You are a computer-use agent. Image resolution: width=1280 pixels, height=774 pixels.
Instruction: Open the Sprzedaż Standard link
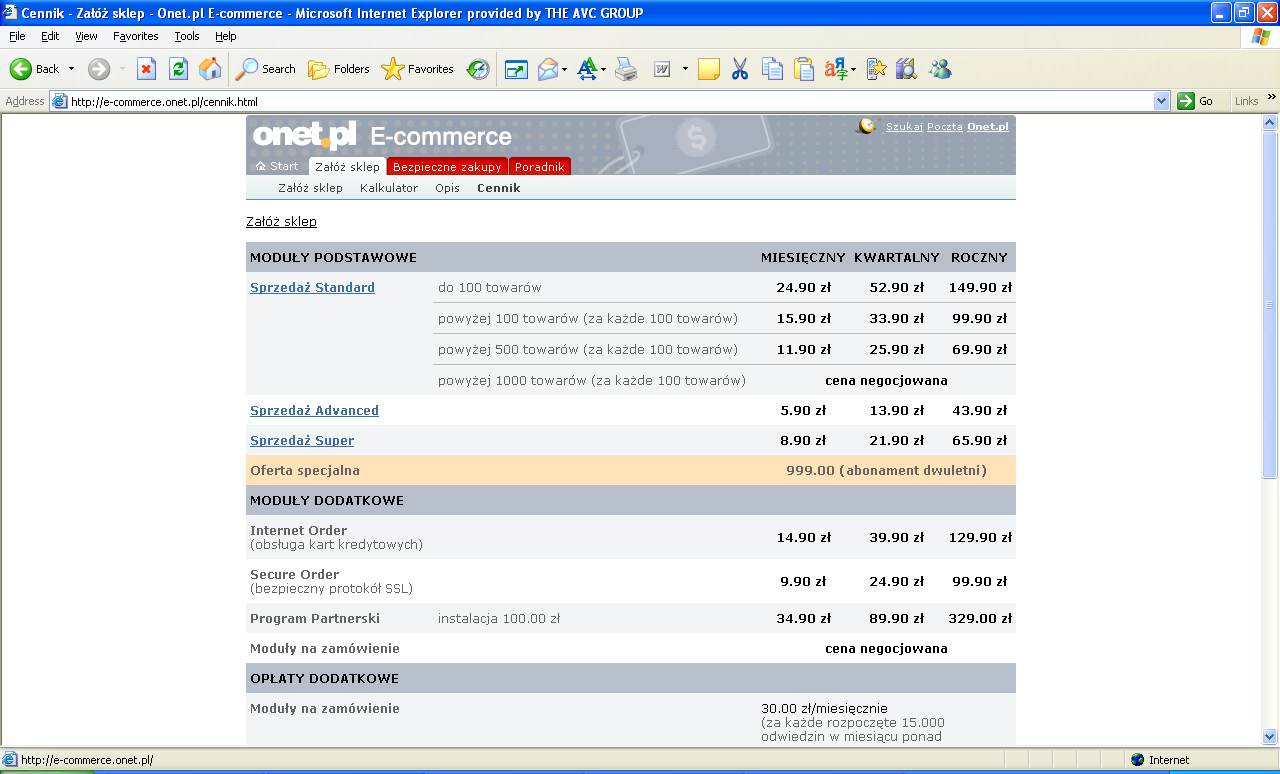[312, 287]
